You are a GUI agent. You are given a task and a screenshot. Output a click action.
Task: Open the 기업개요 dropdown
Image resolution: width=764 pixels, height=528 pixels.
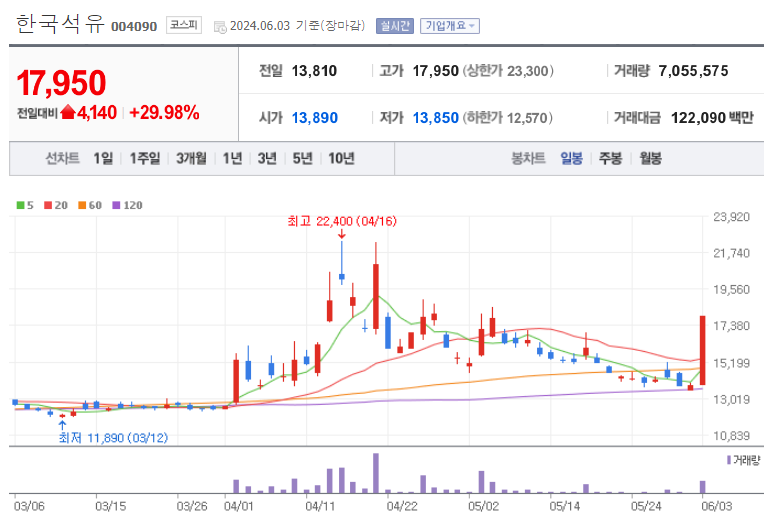[450, 26]
